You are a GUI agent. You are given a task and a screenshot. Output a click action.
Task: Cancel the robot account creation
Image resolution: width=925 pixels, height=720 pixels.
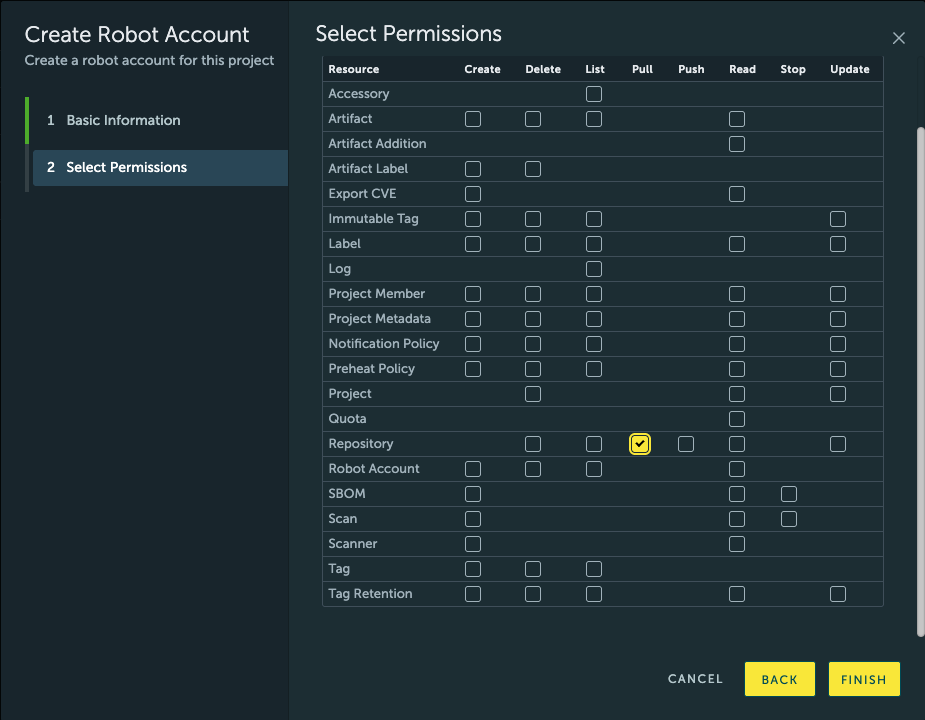(695, 679)
